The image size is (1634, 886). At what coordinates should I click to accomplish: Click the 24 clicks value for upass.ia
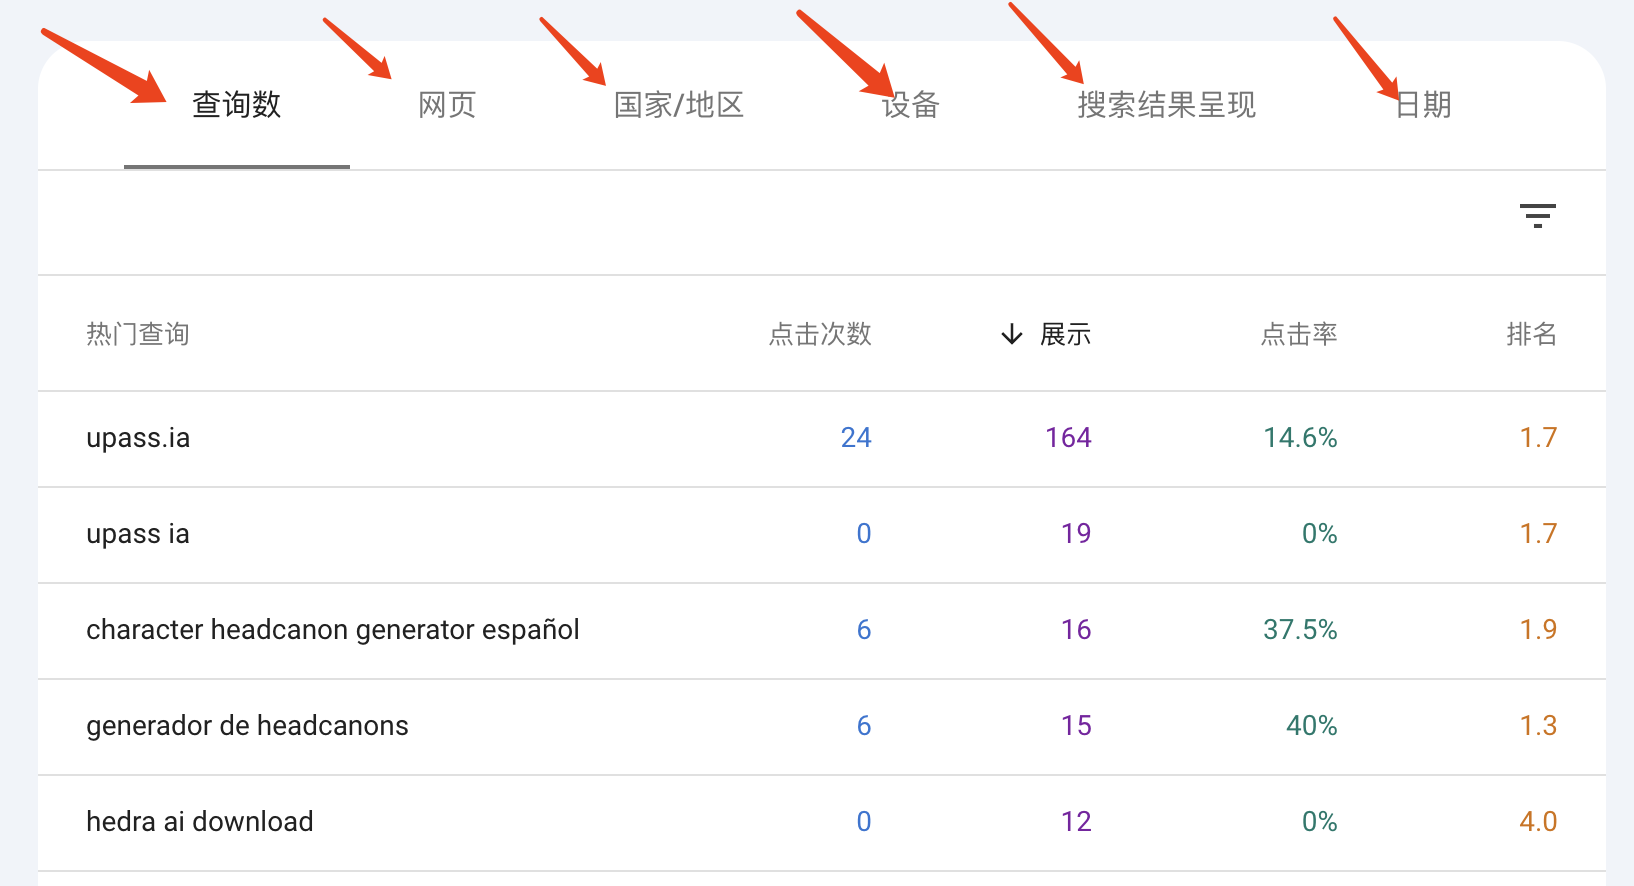click(x=856, y=438)
